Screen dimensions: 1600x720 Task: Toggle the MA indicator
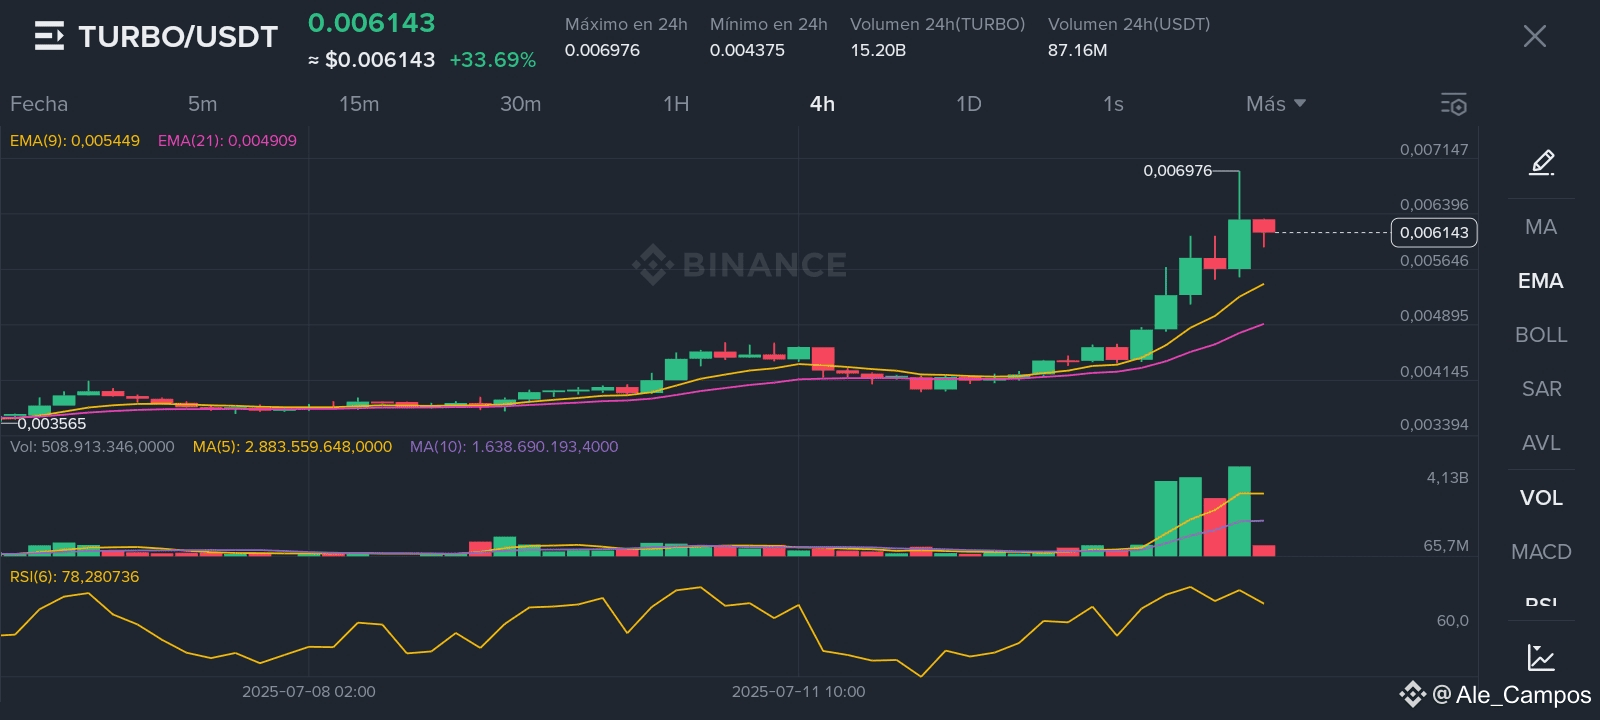(x=1541, y=227)
